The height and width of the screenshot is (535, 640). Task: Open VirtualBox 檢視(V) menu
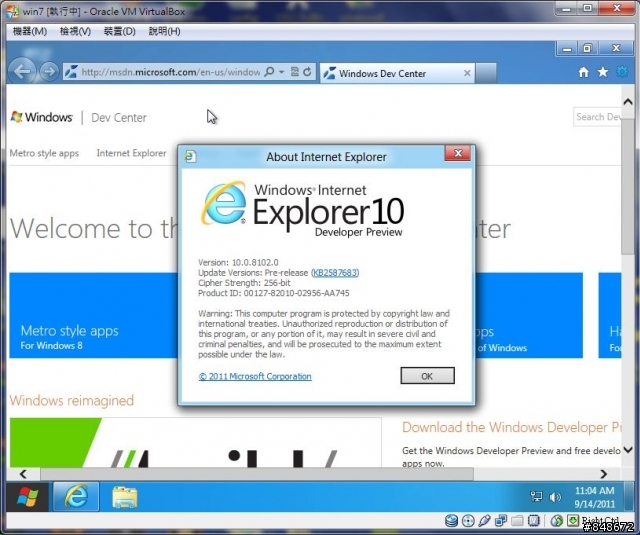(x=75, y=31)
